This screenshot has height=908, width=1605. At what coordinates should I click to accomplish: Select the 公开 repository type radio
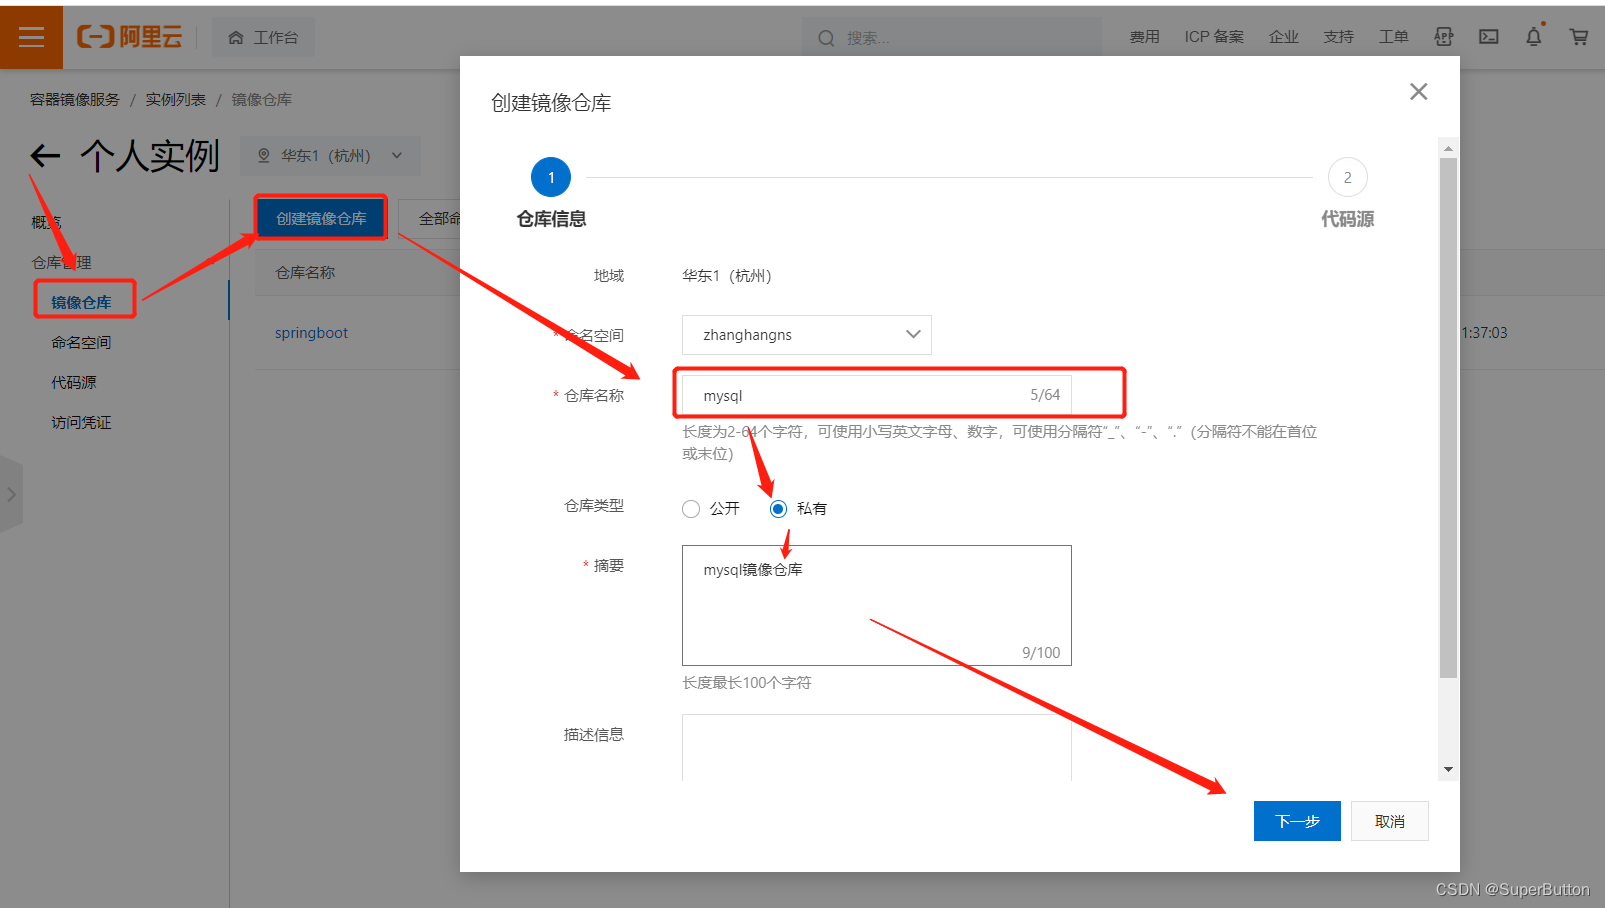coord(691,509)
